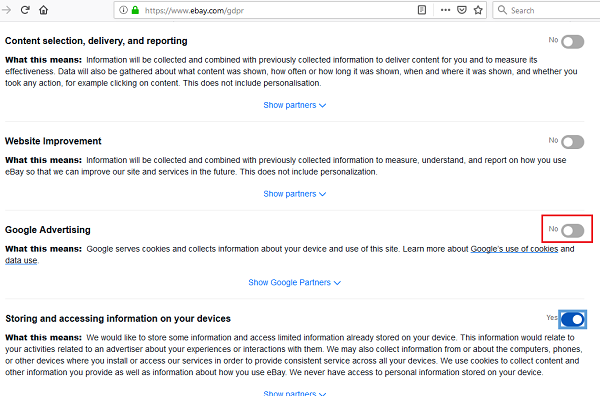The width and height of the screenshot is (600, 396).
Task: Disable Storing and accessing information toggle
Action: tap(572, 319)
